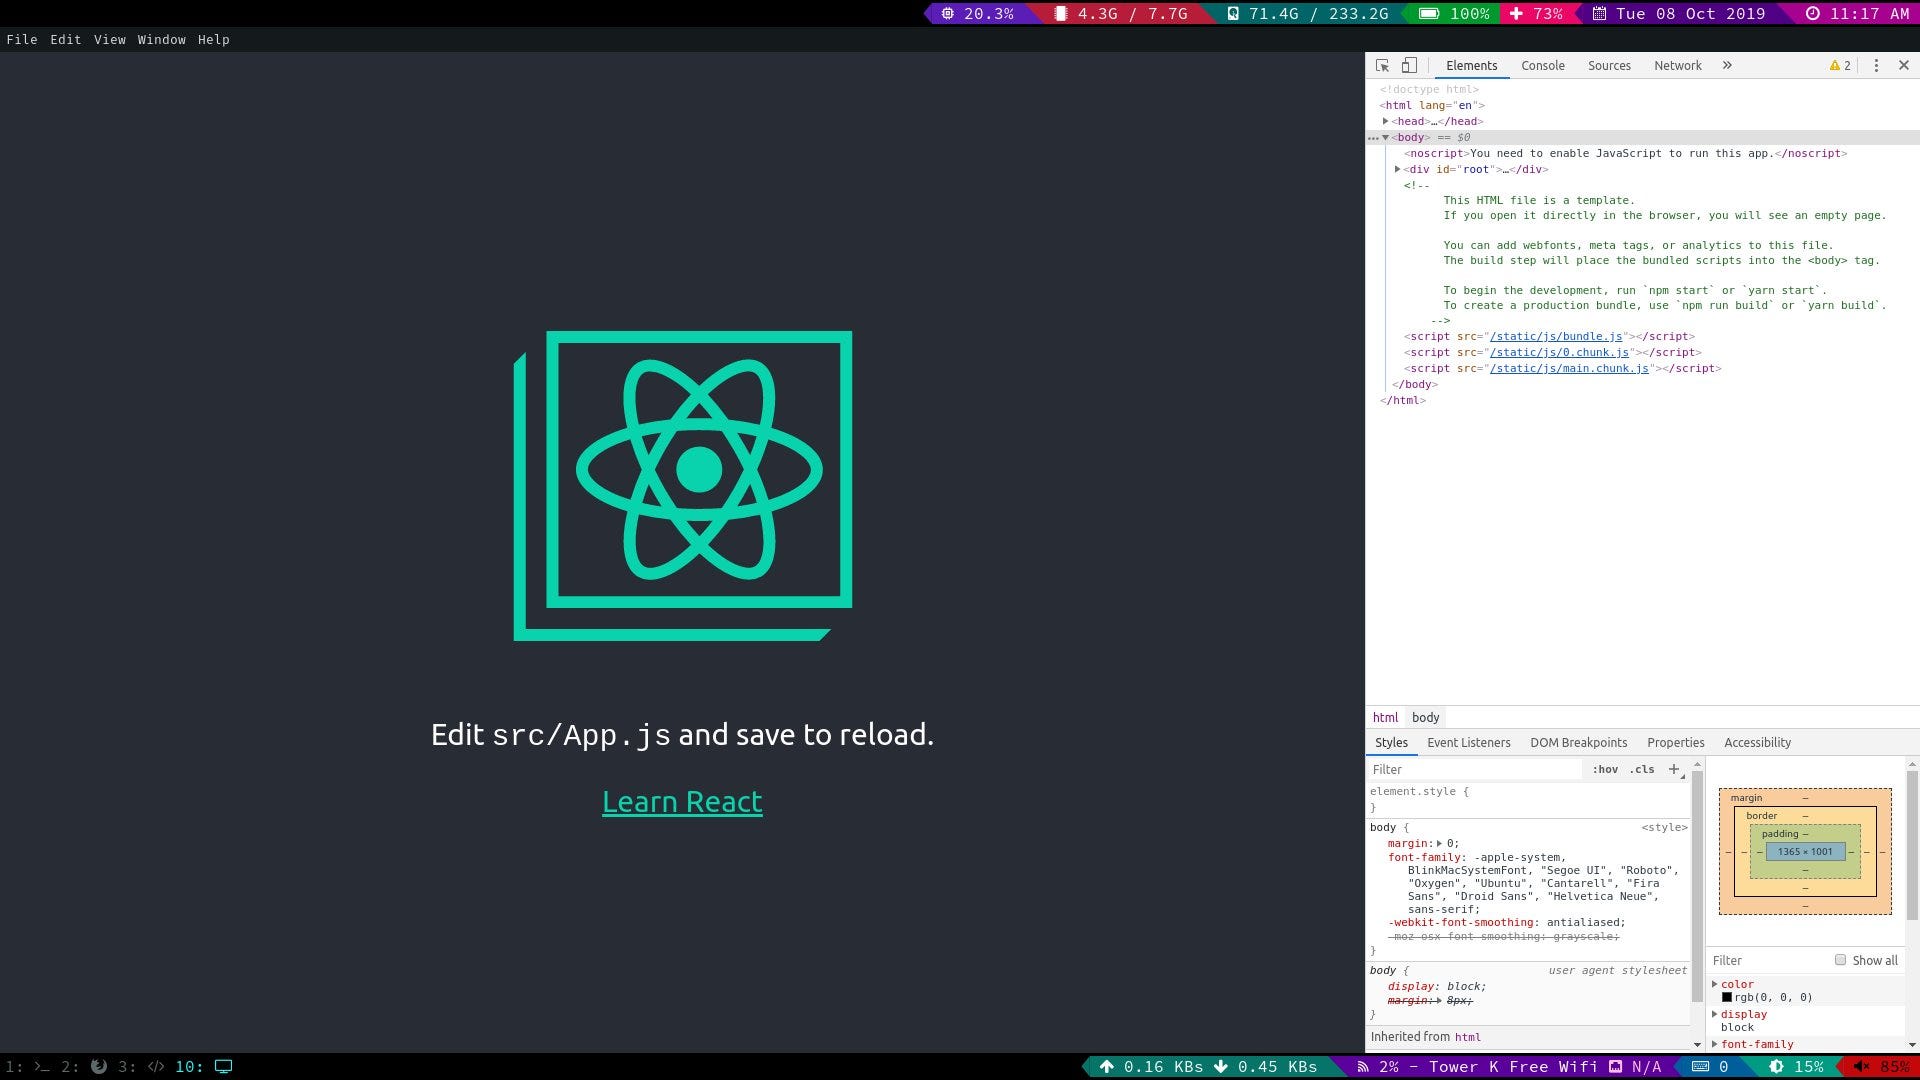Switch to the Console tab
The image size is (1920, 1080).
tap(1542, 66)
